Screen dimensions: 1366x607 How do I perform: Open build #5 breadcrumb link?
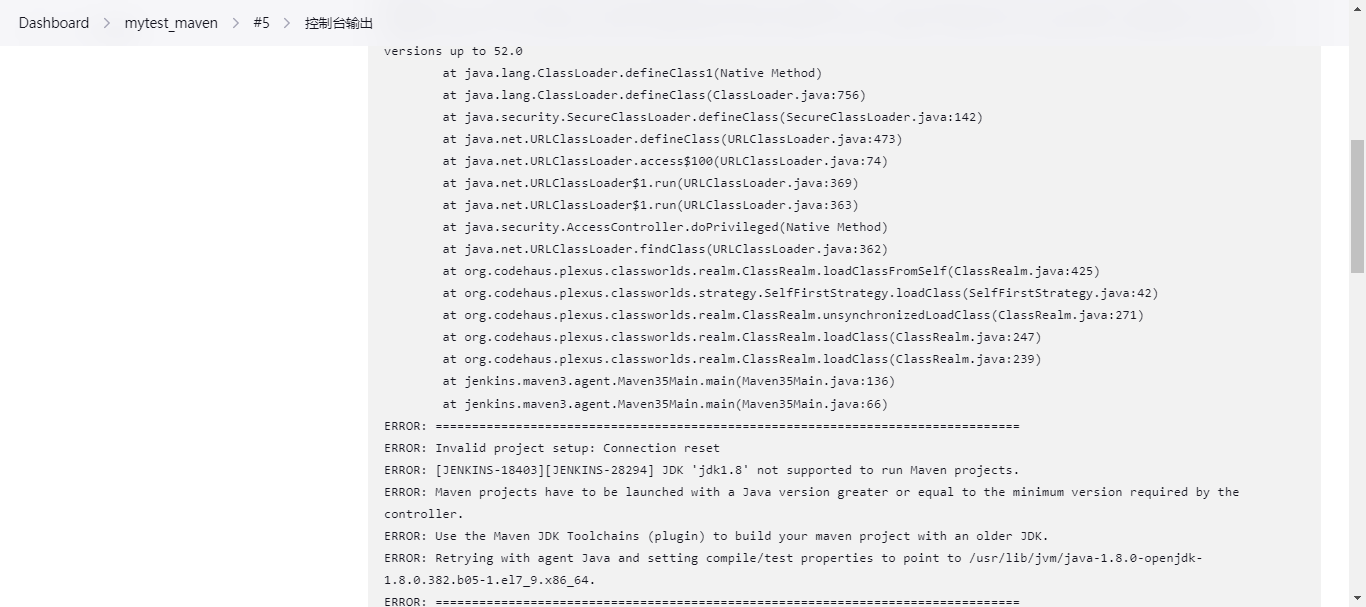[261, 23]
